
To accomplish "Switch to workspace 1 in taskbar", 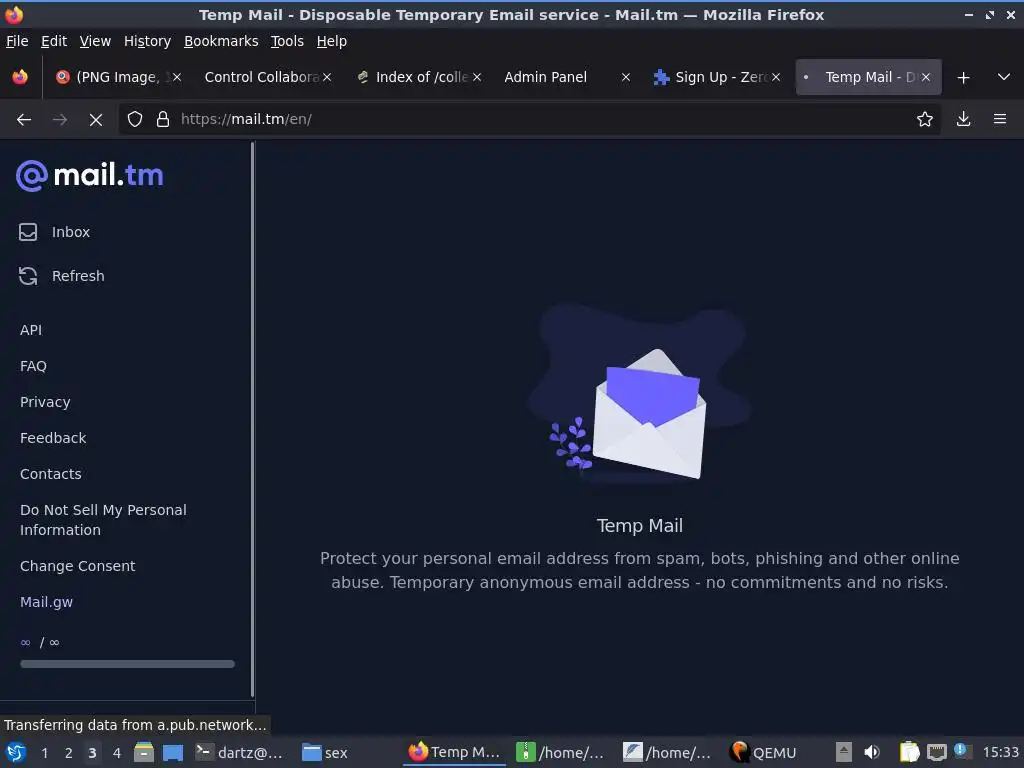I will (44, 753).
